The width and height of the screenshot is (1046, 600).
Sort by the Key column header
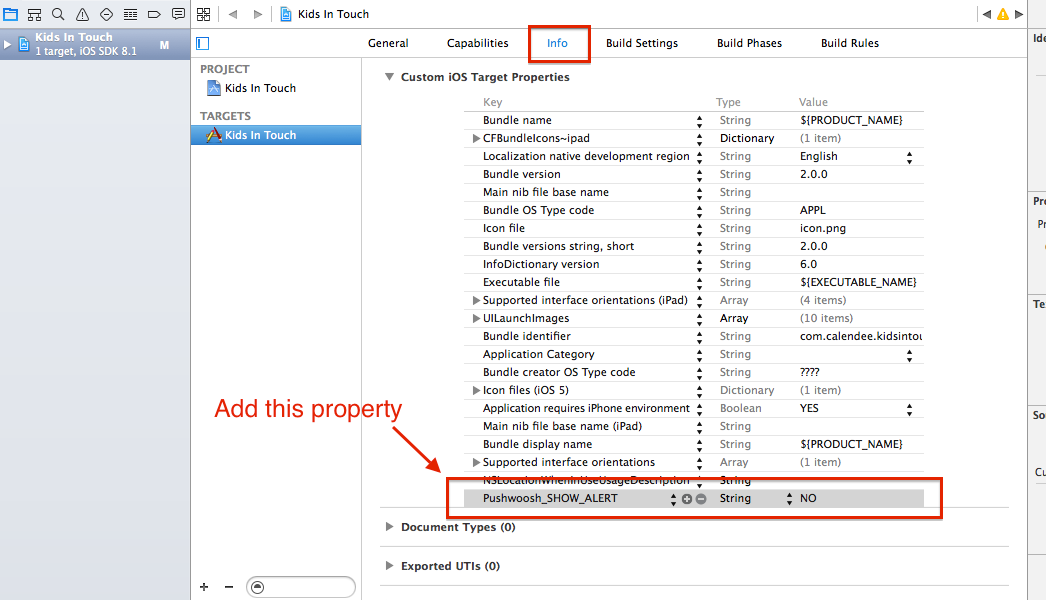492,102
